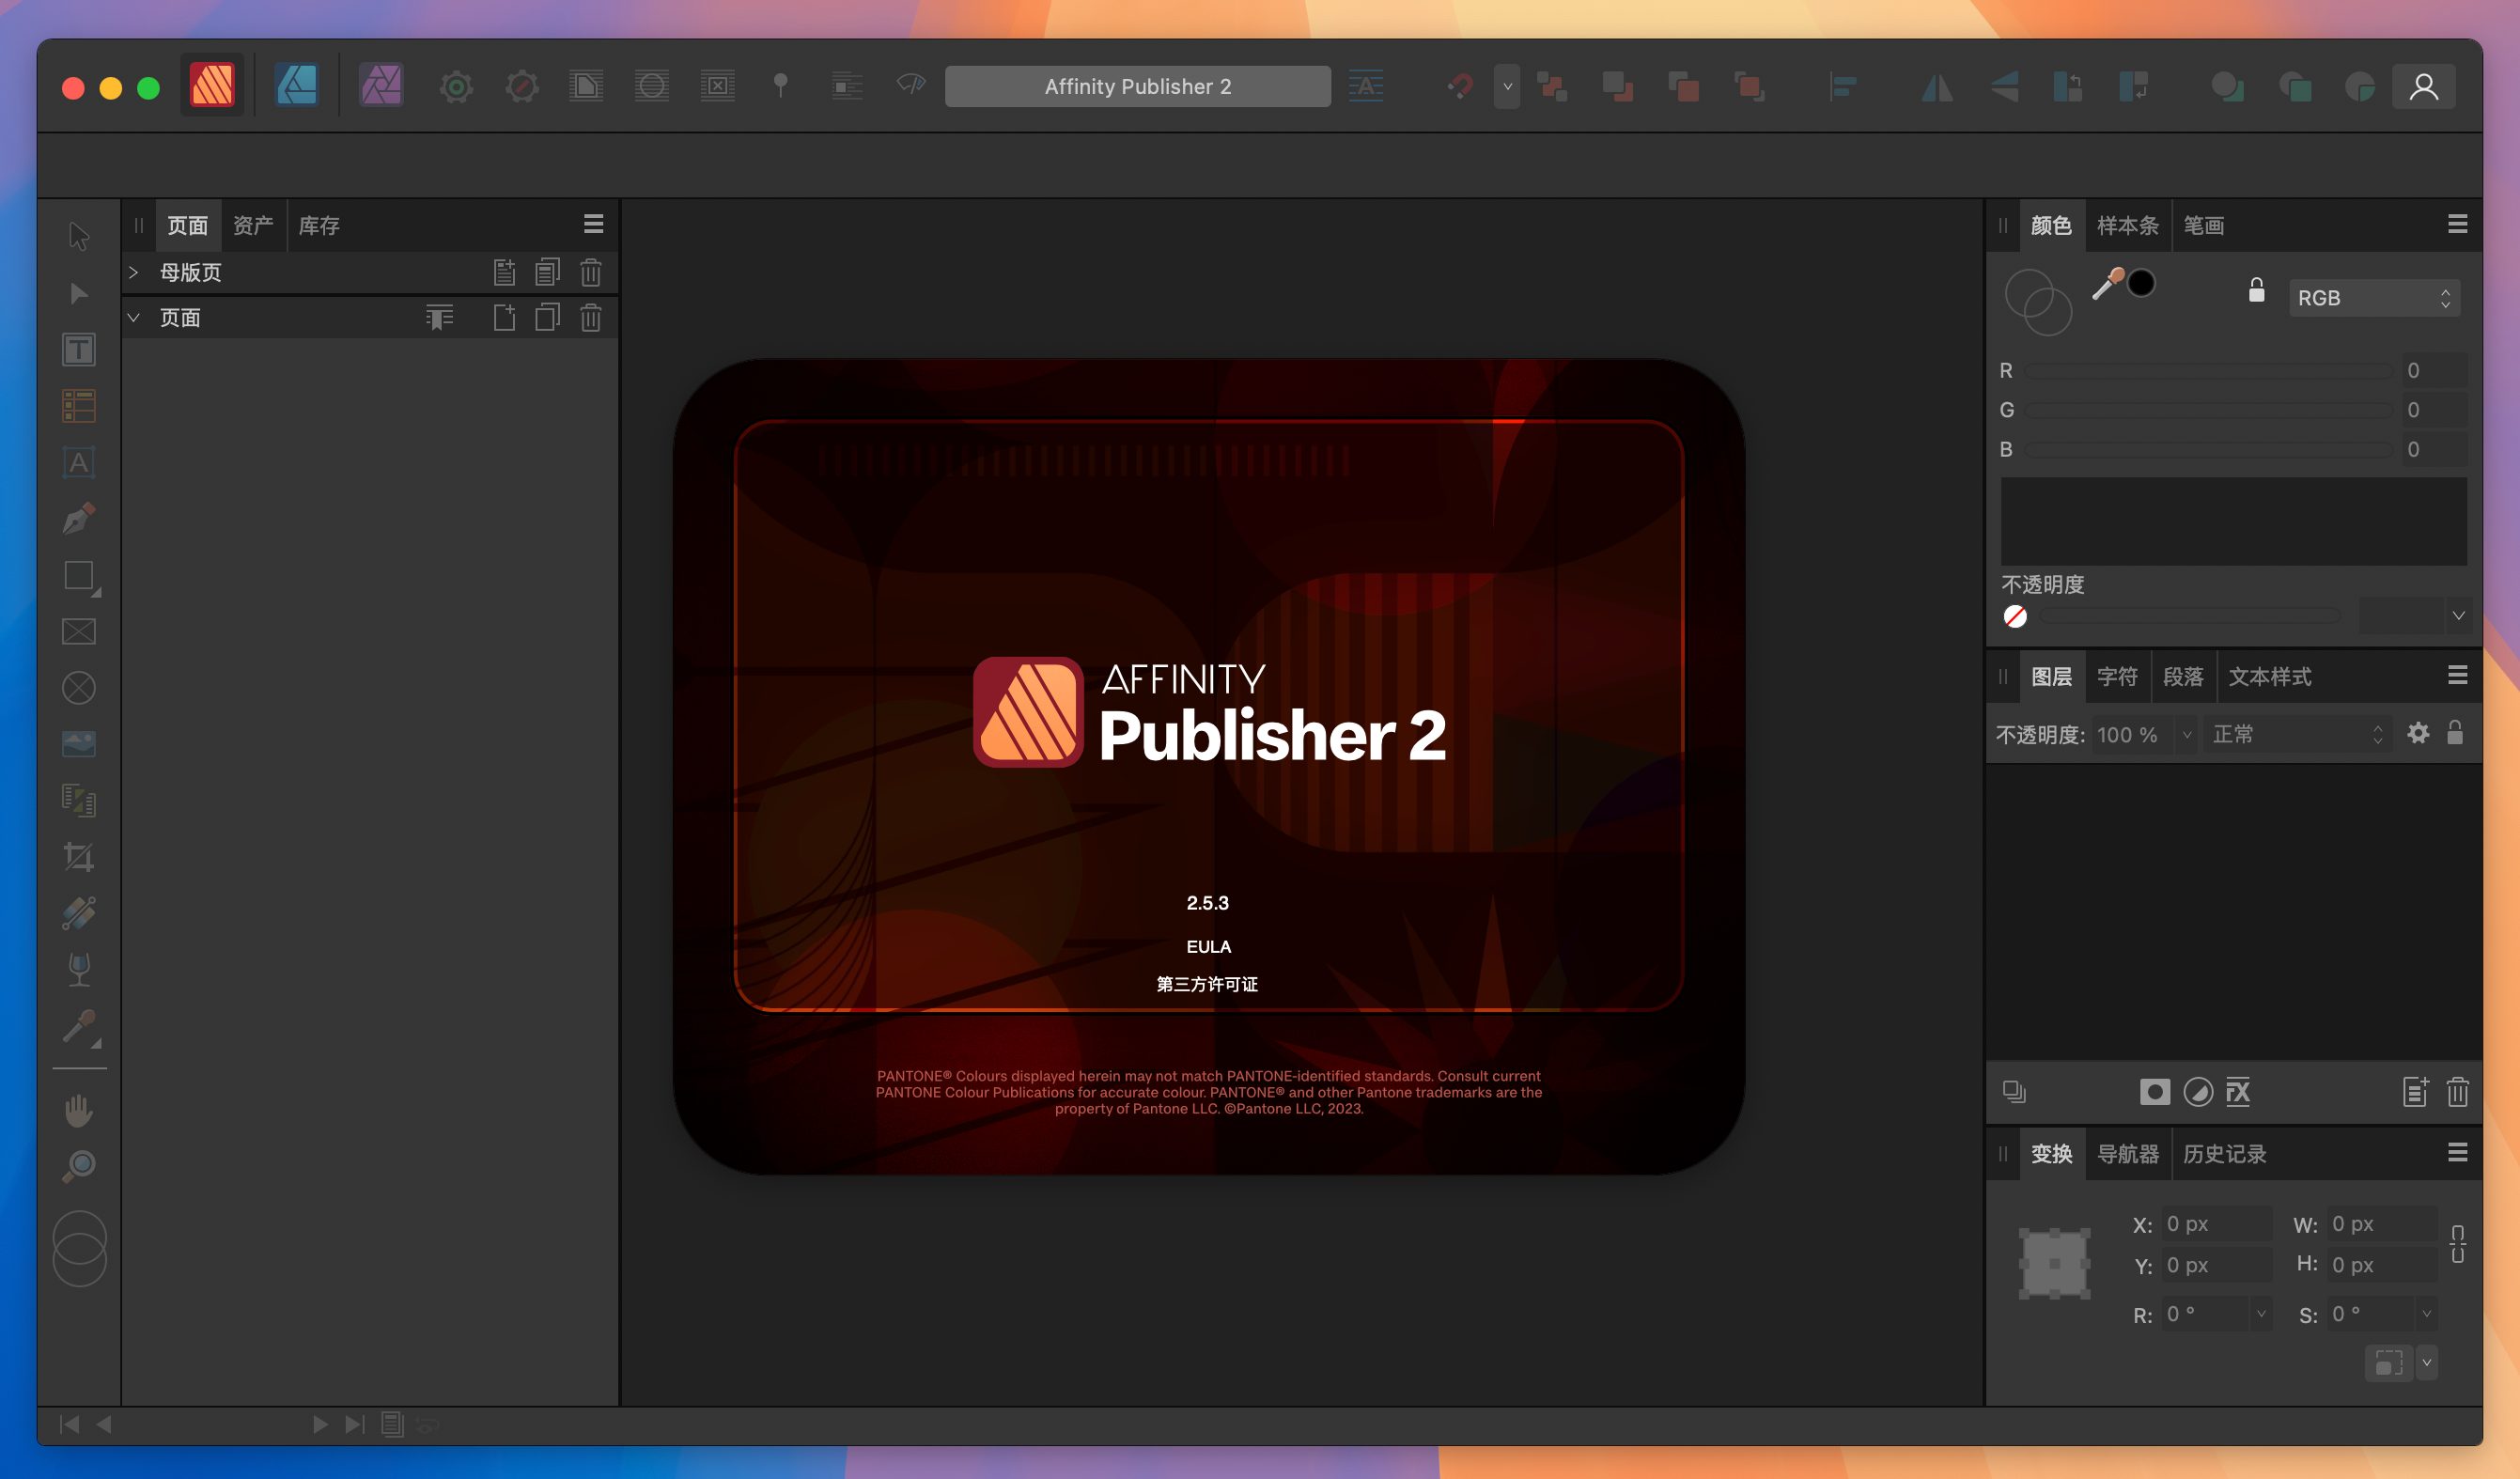
Task: Open the EULA link
Action: (x=1208, y=946)
